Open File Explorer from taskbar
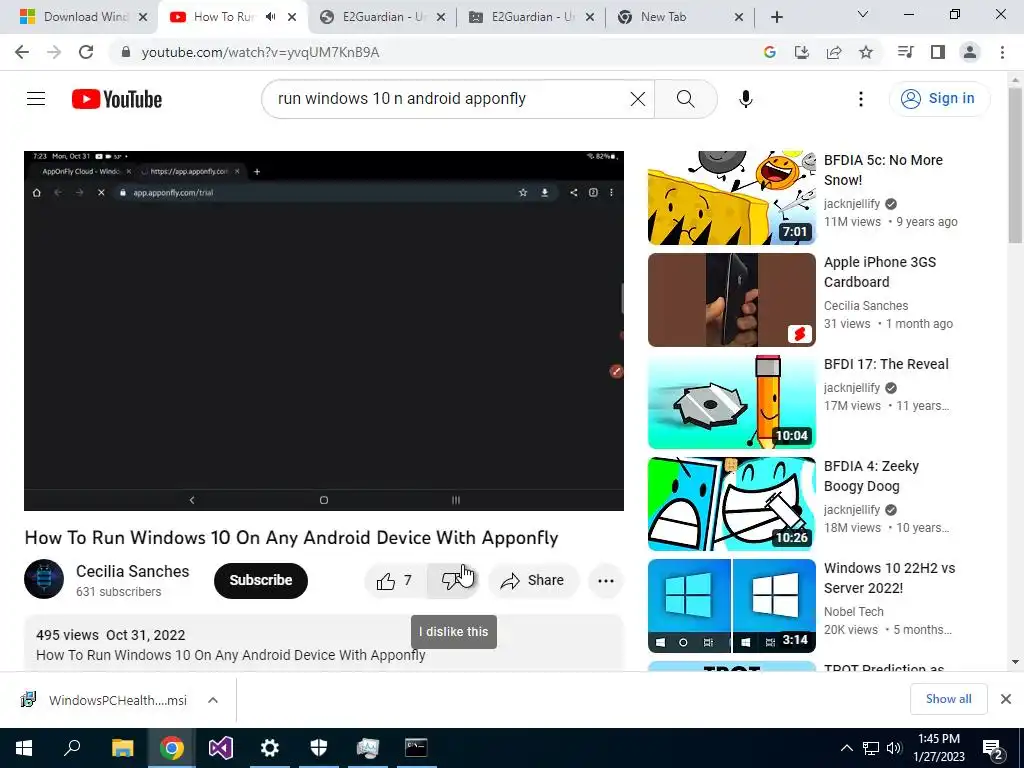 [x=122, y=748]
